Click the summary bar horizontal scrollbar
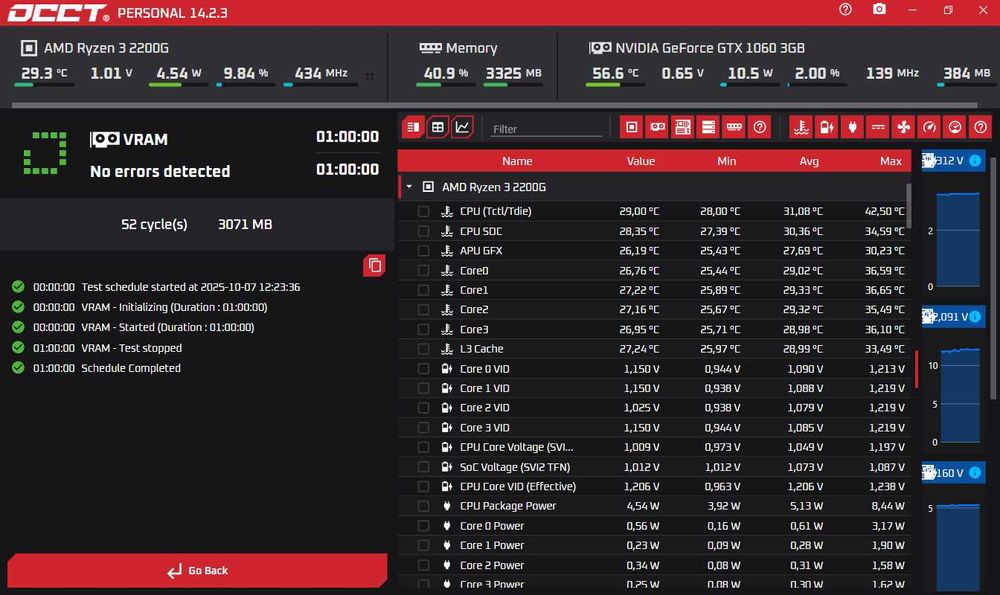Screen dimensions: 1000x595 click(x=494, y=105)
